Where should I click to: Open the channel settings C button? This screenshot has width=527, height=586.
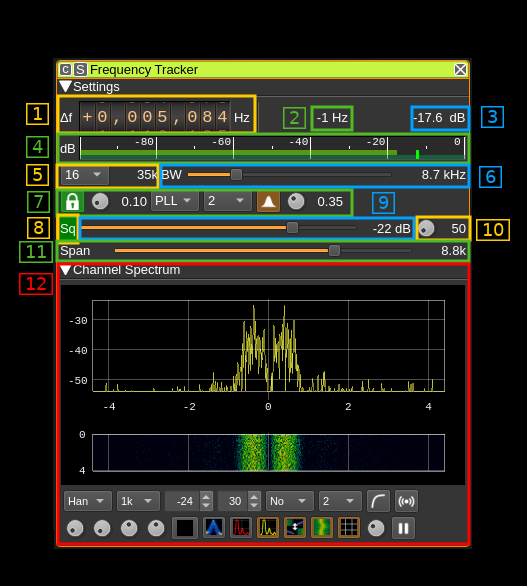[65, 70]
